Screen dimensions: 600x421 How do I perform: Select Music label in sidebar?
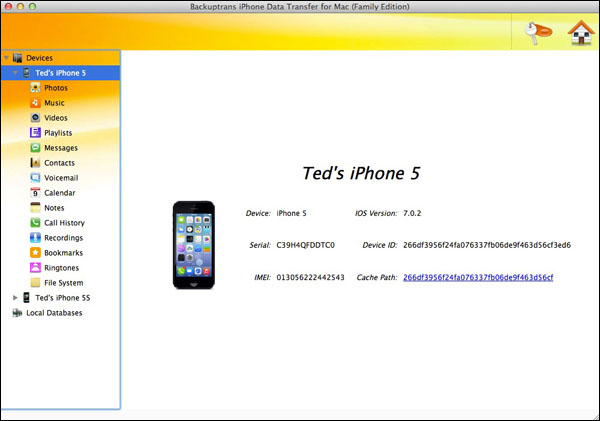click(54, 103)
